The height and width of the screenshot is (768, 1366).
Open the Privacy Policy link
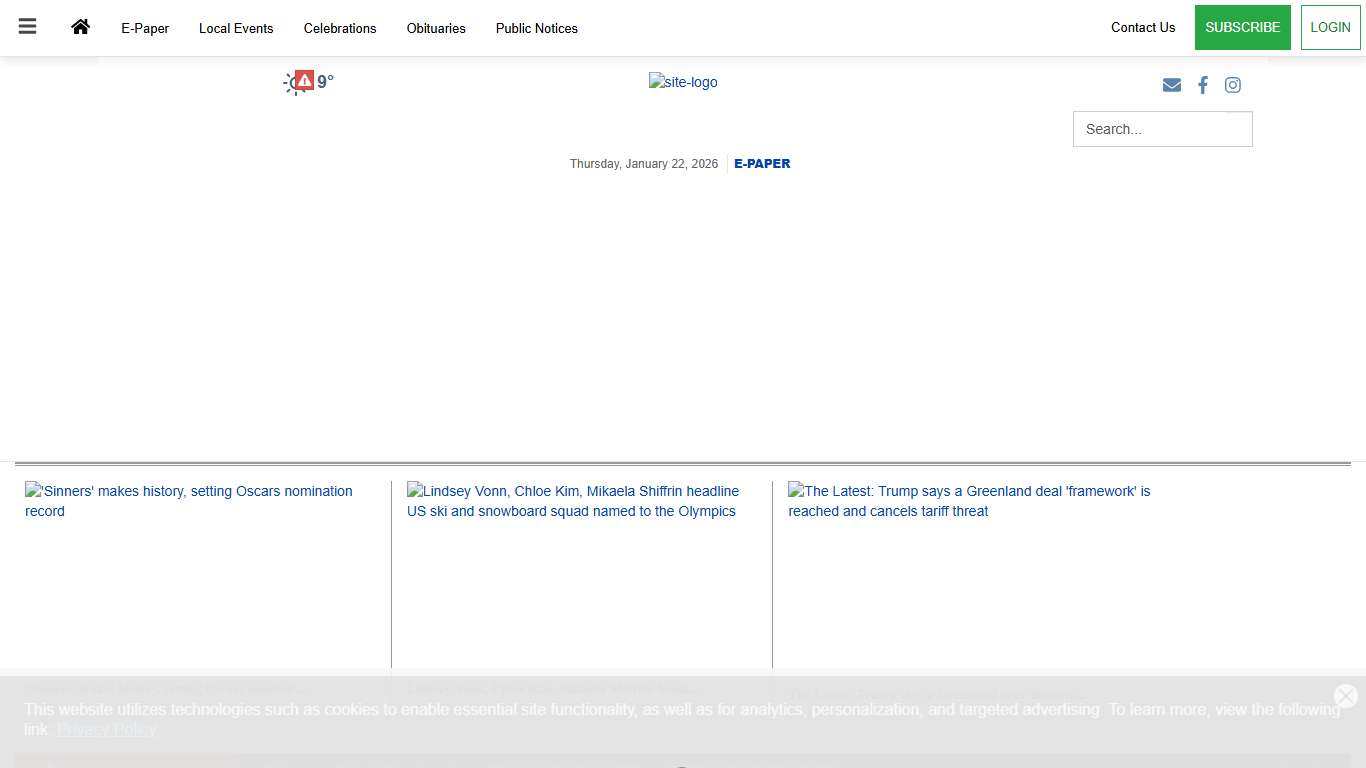pyautogui.click(x=105, y=729)
